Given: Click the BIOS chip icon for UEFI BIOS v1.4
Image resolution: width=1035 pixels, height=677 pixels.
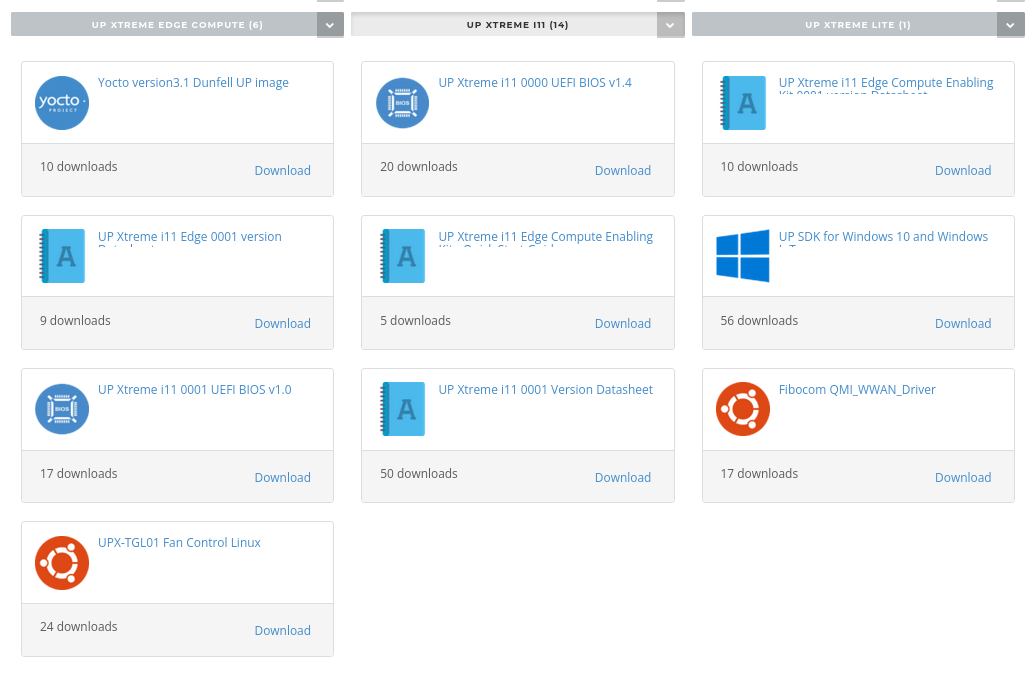Looking at the screenshot, I should point(402,103).
